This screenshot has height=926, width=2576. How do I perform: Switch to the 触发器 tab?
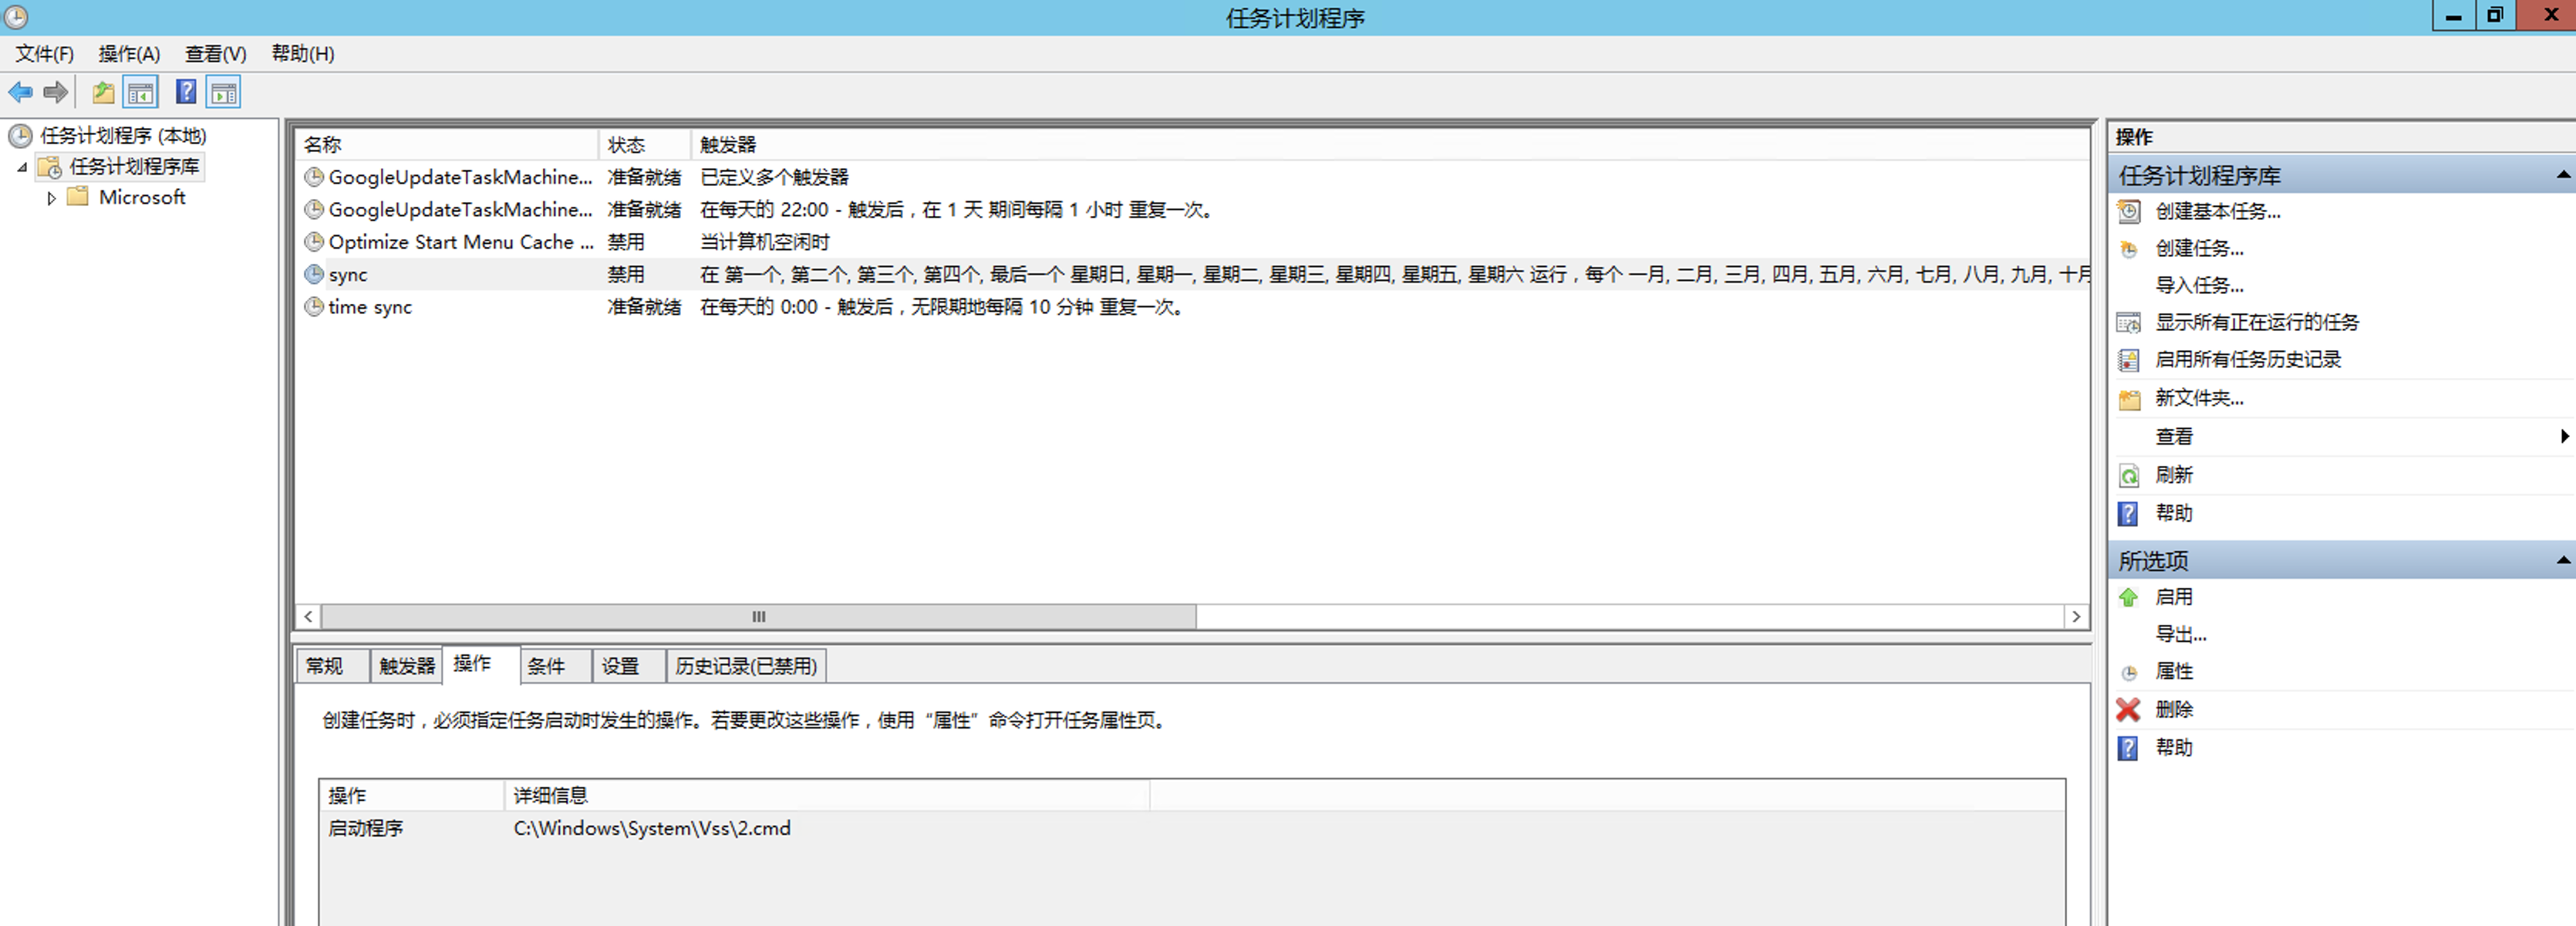pos(406,666)
